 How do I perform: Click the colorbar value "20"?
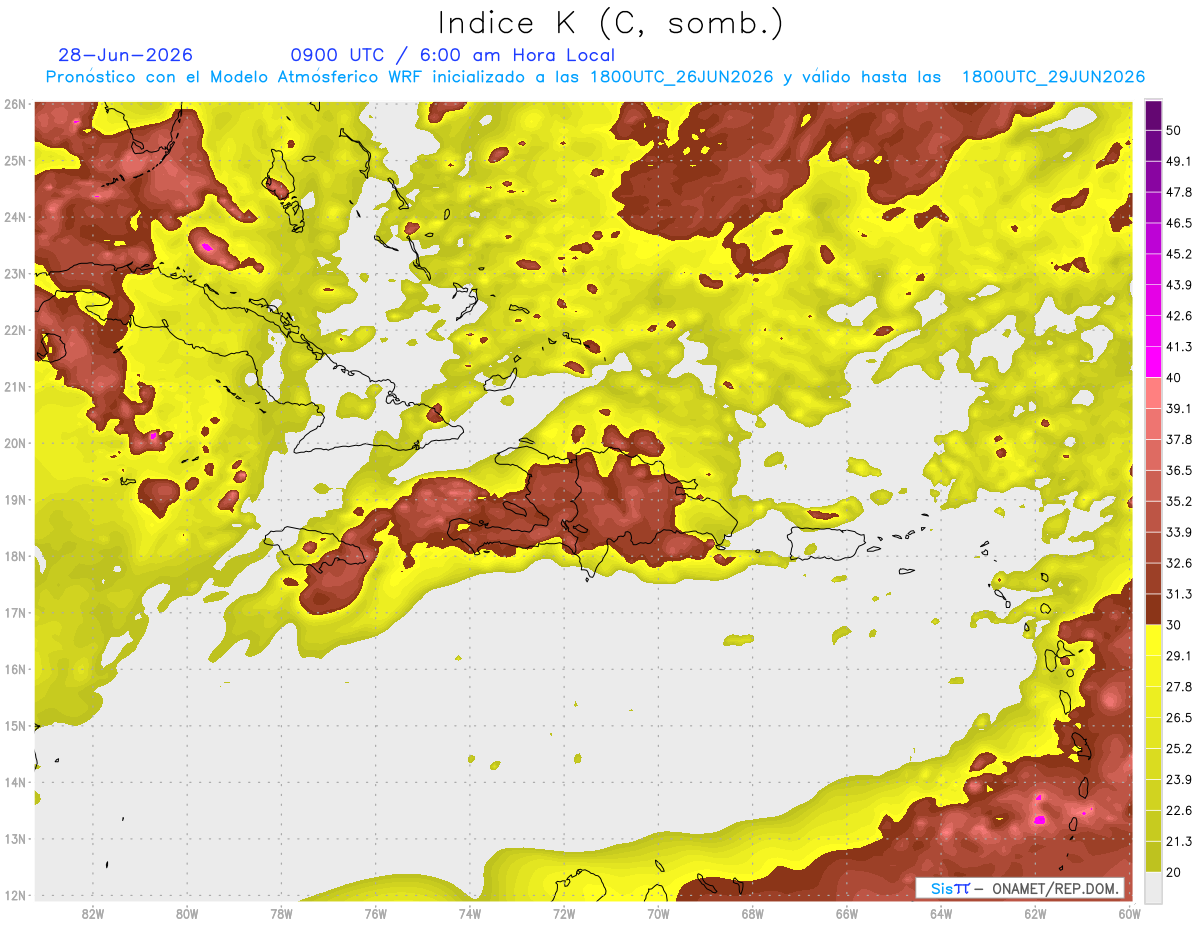[x=1174, y=872]
